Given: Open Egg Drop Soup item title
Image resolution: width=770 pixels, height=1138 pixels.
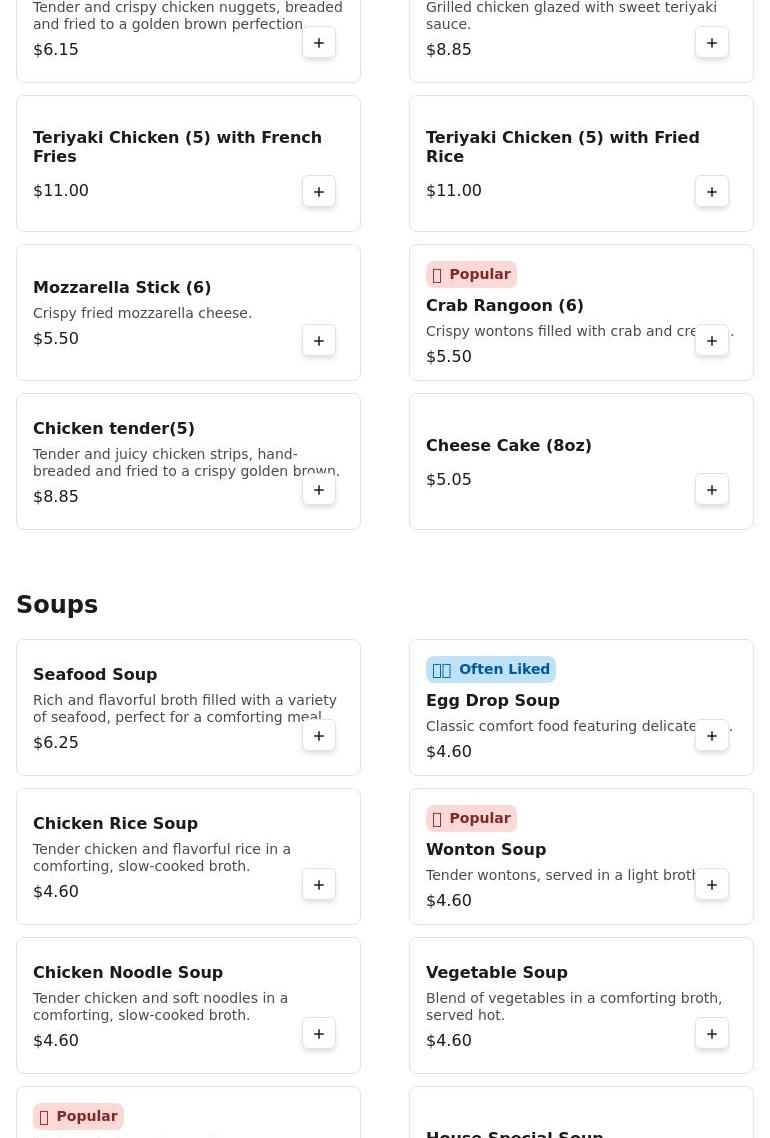Looking at the screenshot, I should coord(492,701).
